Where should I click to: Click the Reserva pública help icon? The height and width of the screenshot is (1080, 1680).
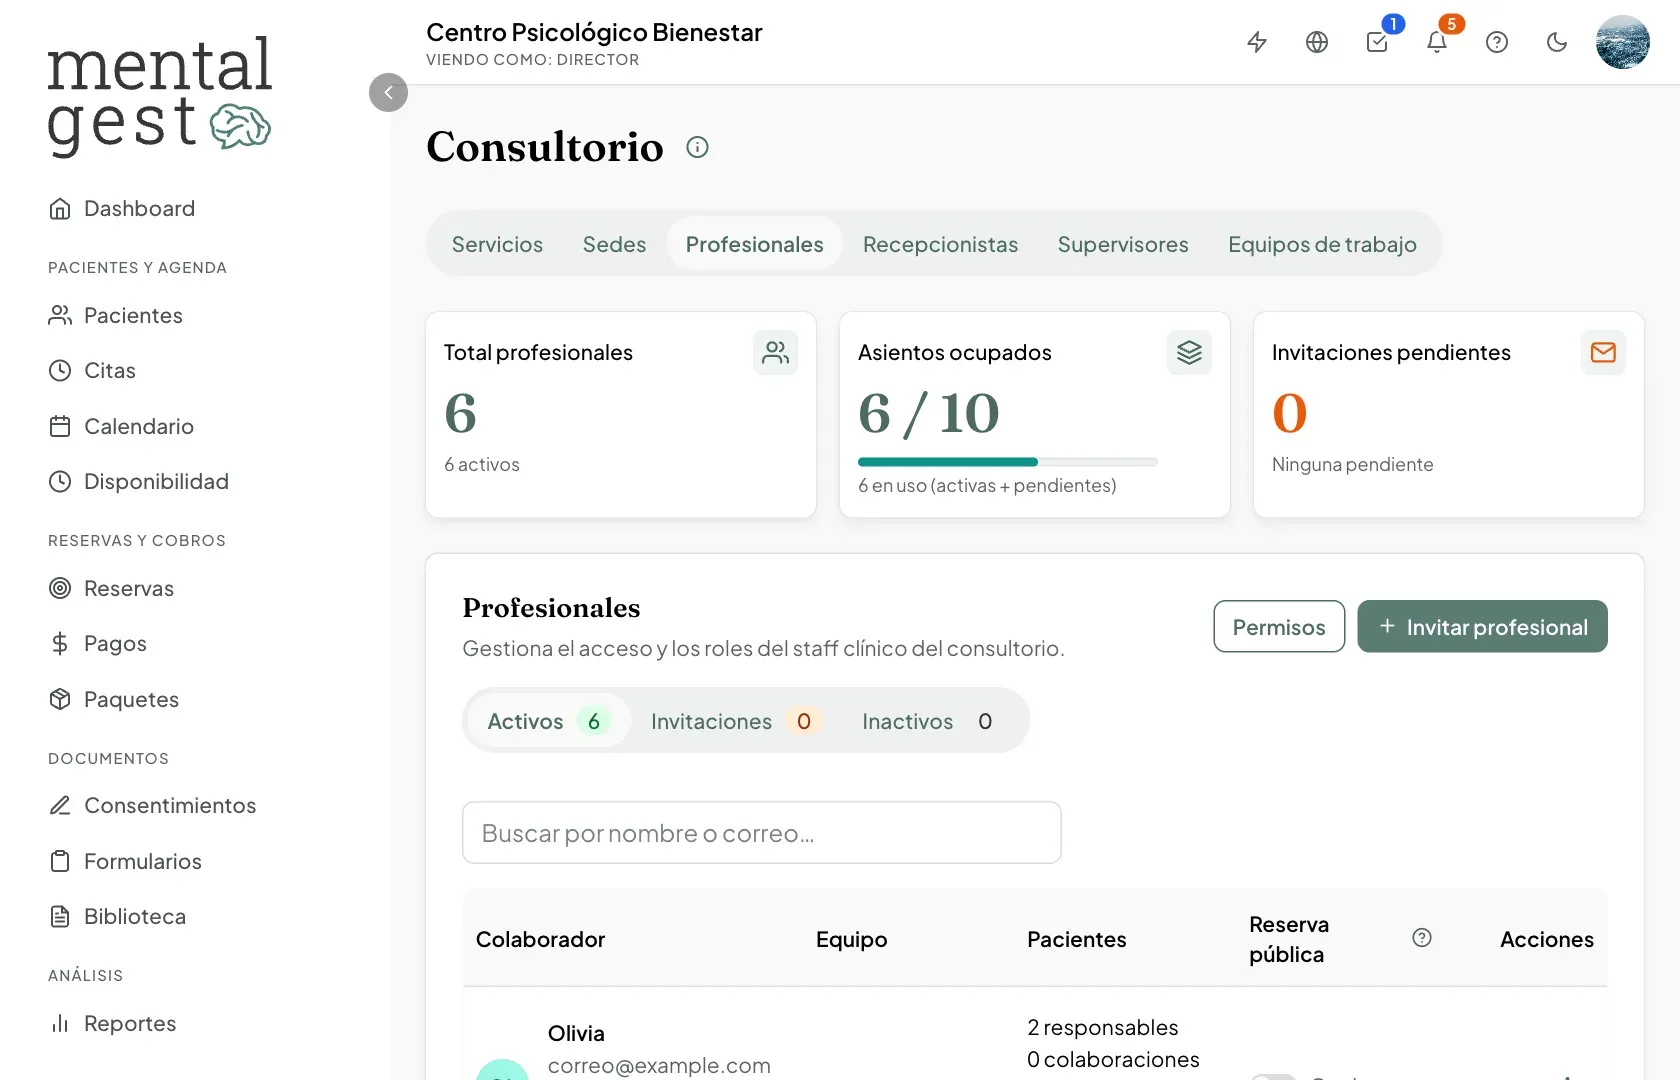[1422, 938]
